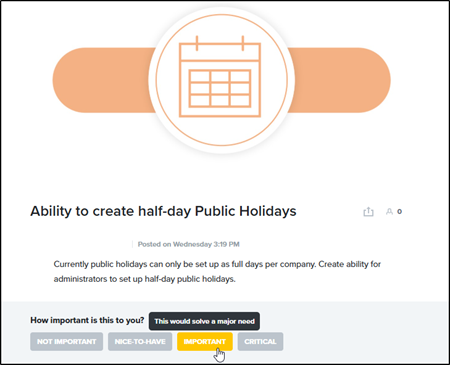This screenshot has height=365, width=450.
Task: Select the Nice-To-Have importance option
Action: (x=140, y=341)
